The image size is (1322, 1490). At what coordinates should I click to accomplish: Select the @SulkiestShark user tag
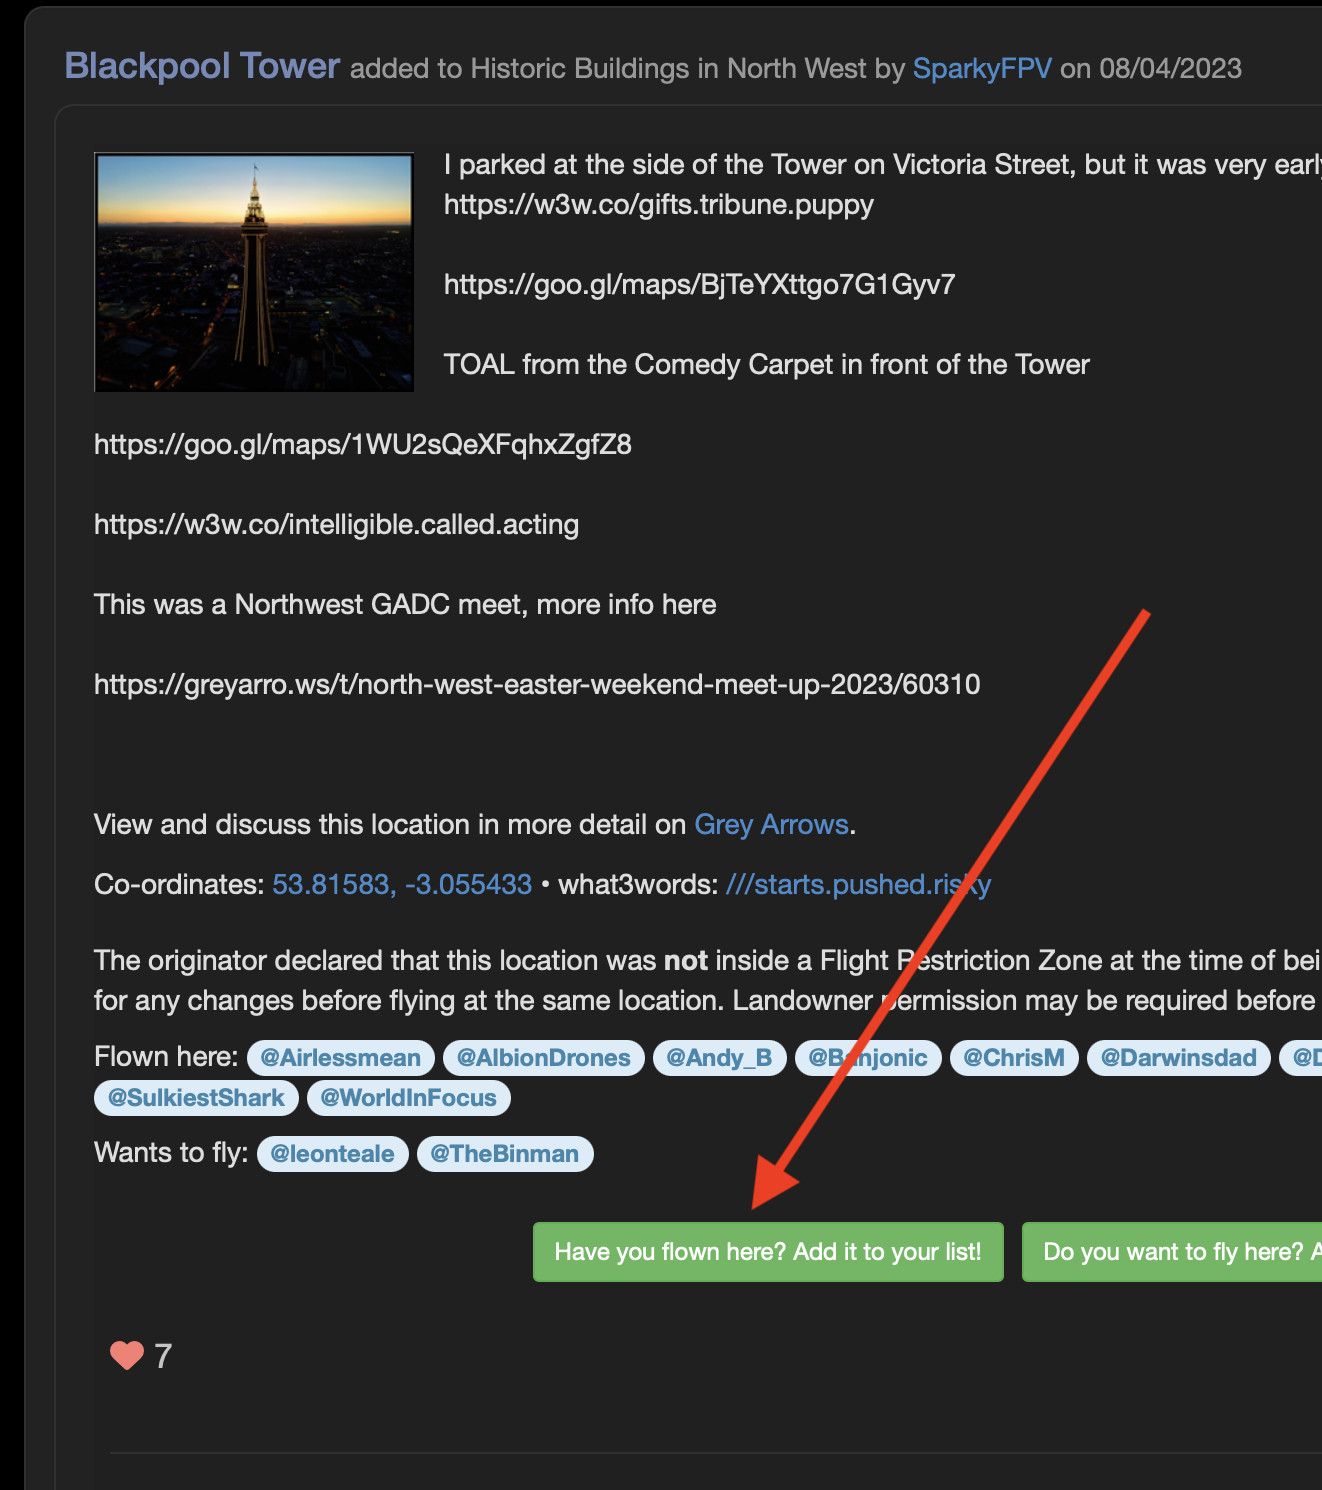click(196, 1097)
